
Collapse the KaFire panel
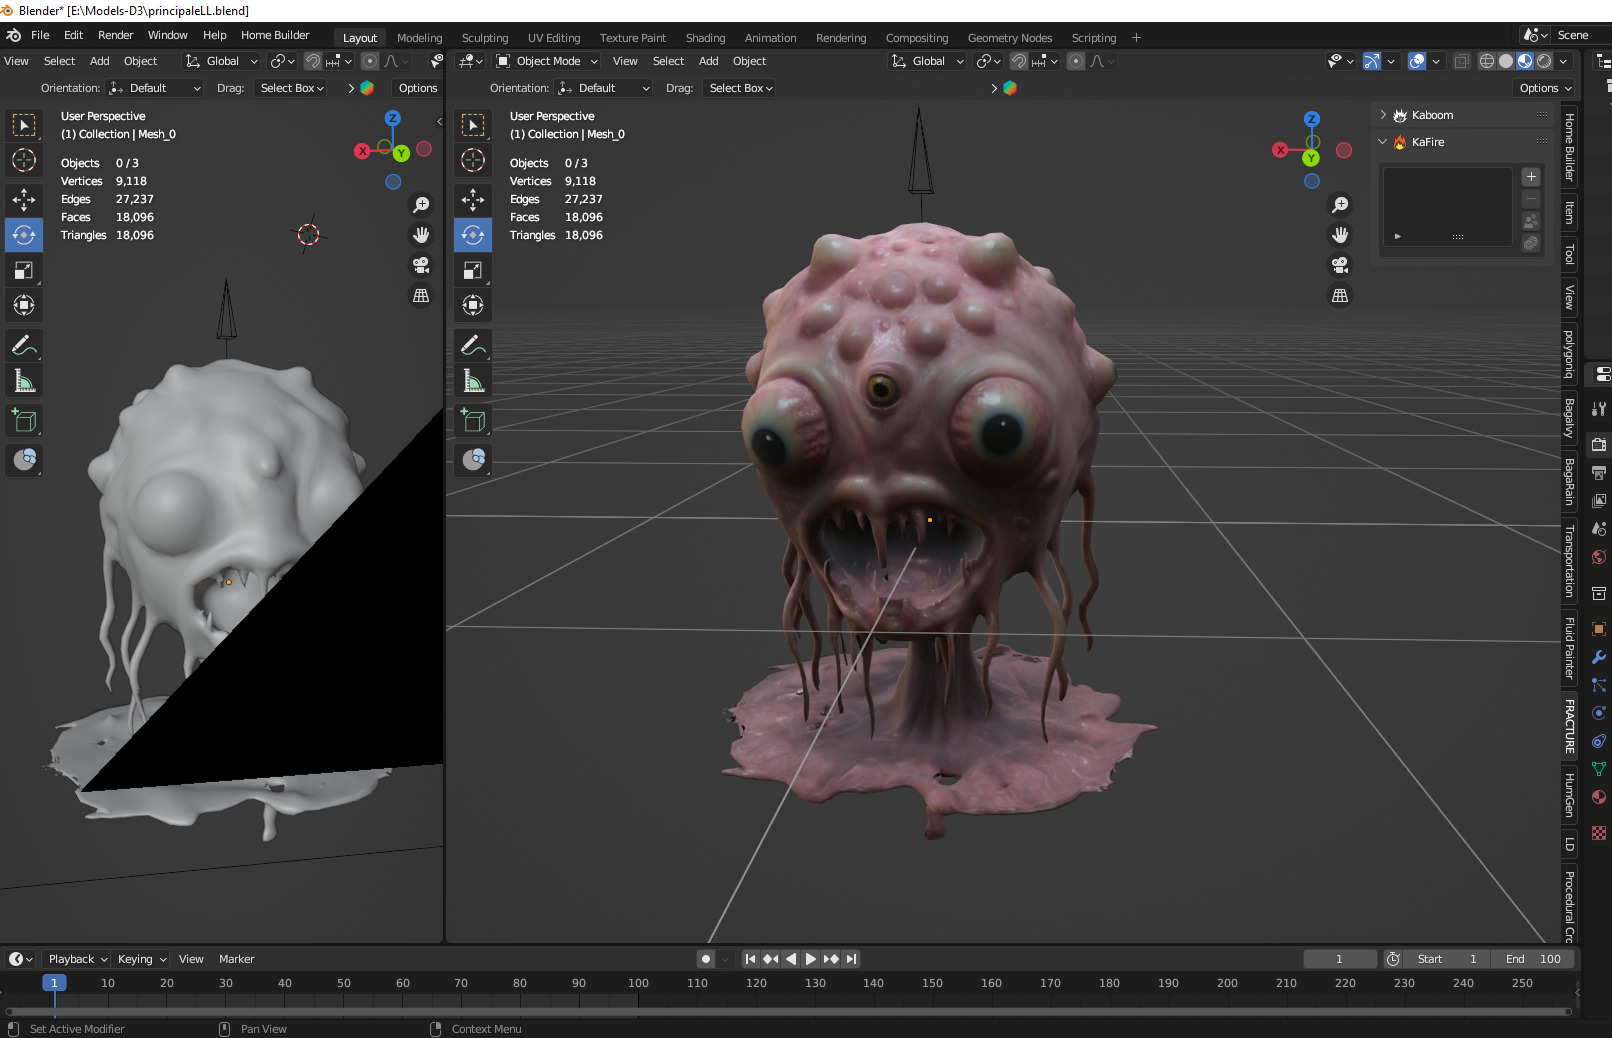pyautogui.click(x=1383, y=142)
